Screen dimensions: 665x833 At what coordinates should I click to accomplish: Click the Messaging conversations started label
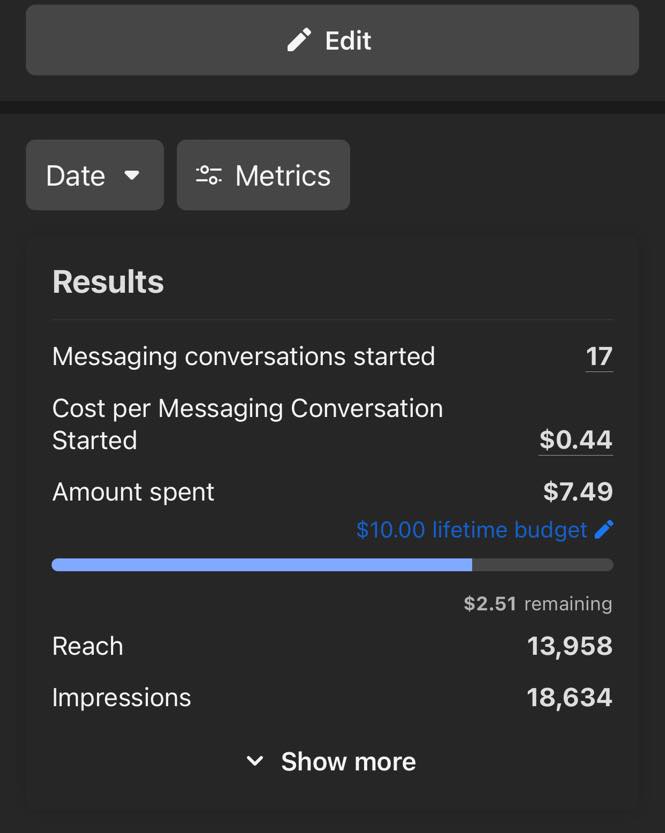coord(243,357)
